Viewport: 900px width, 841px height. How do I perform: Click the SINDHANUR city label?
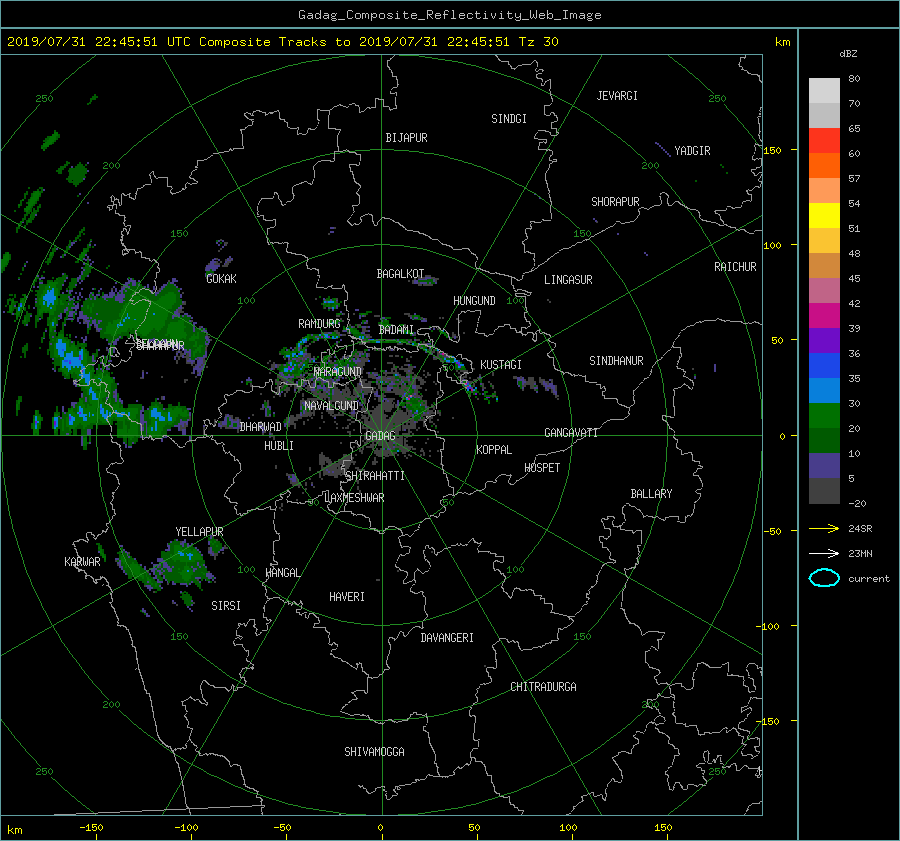point(616,361)
